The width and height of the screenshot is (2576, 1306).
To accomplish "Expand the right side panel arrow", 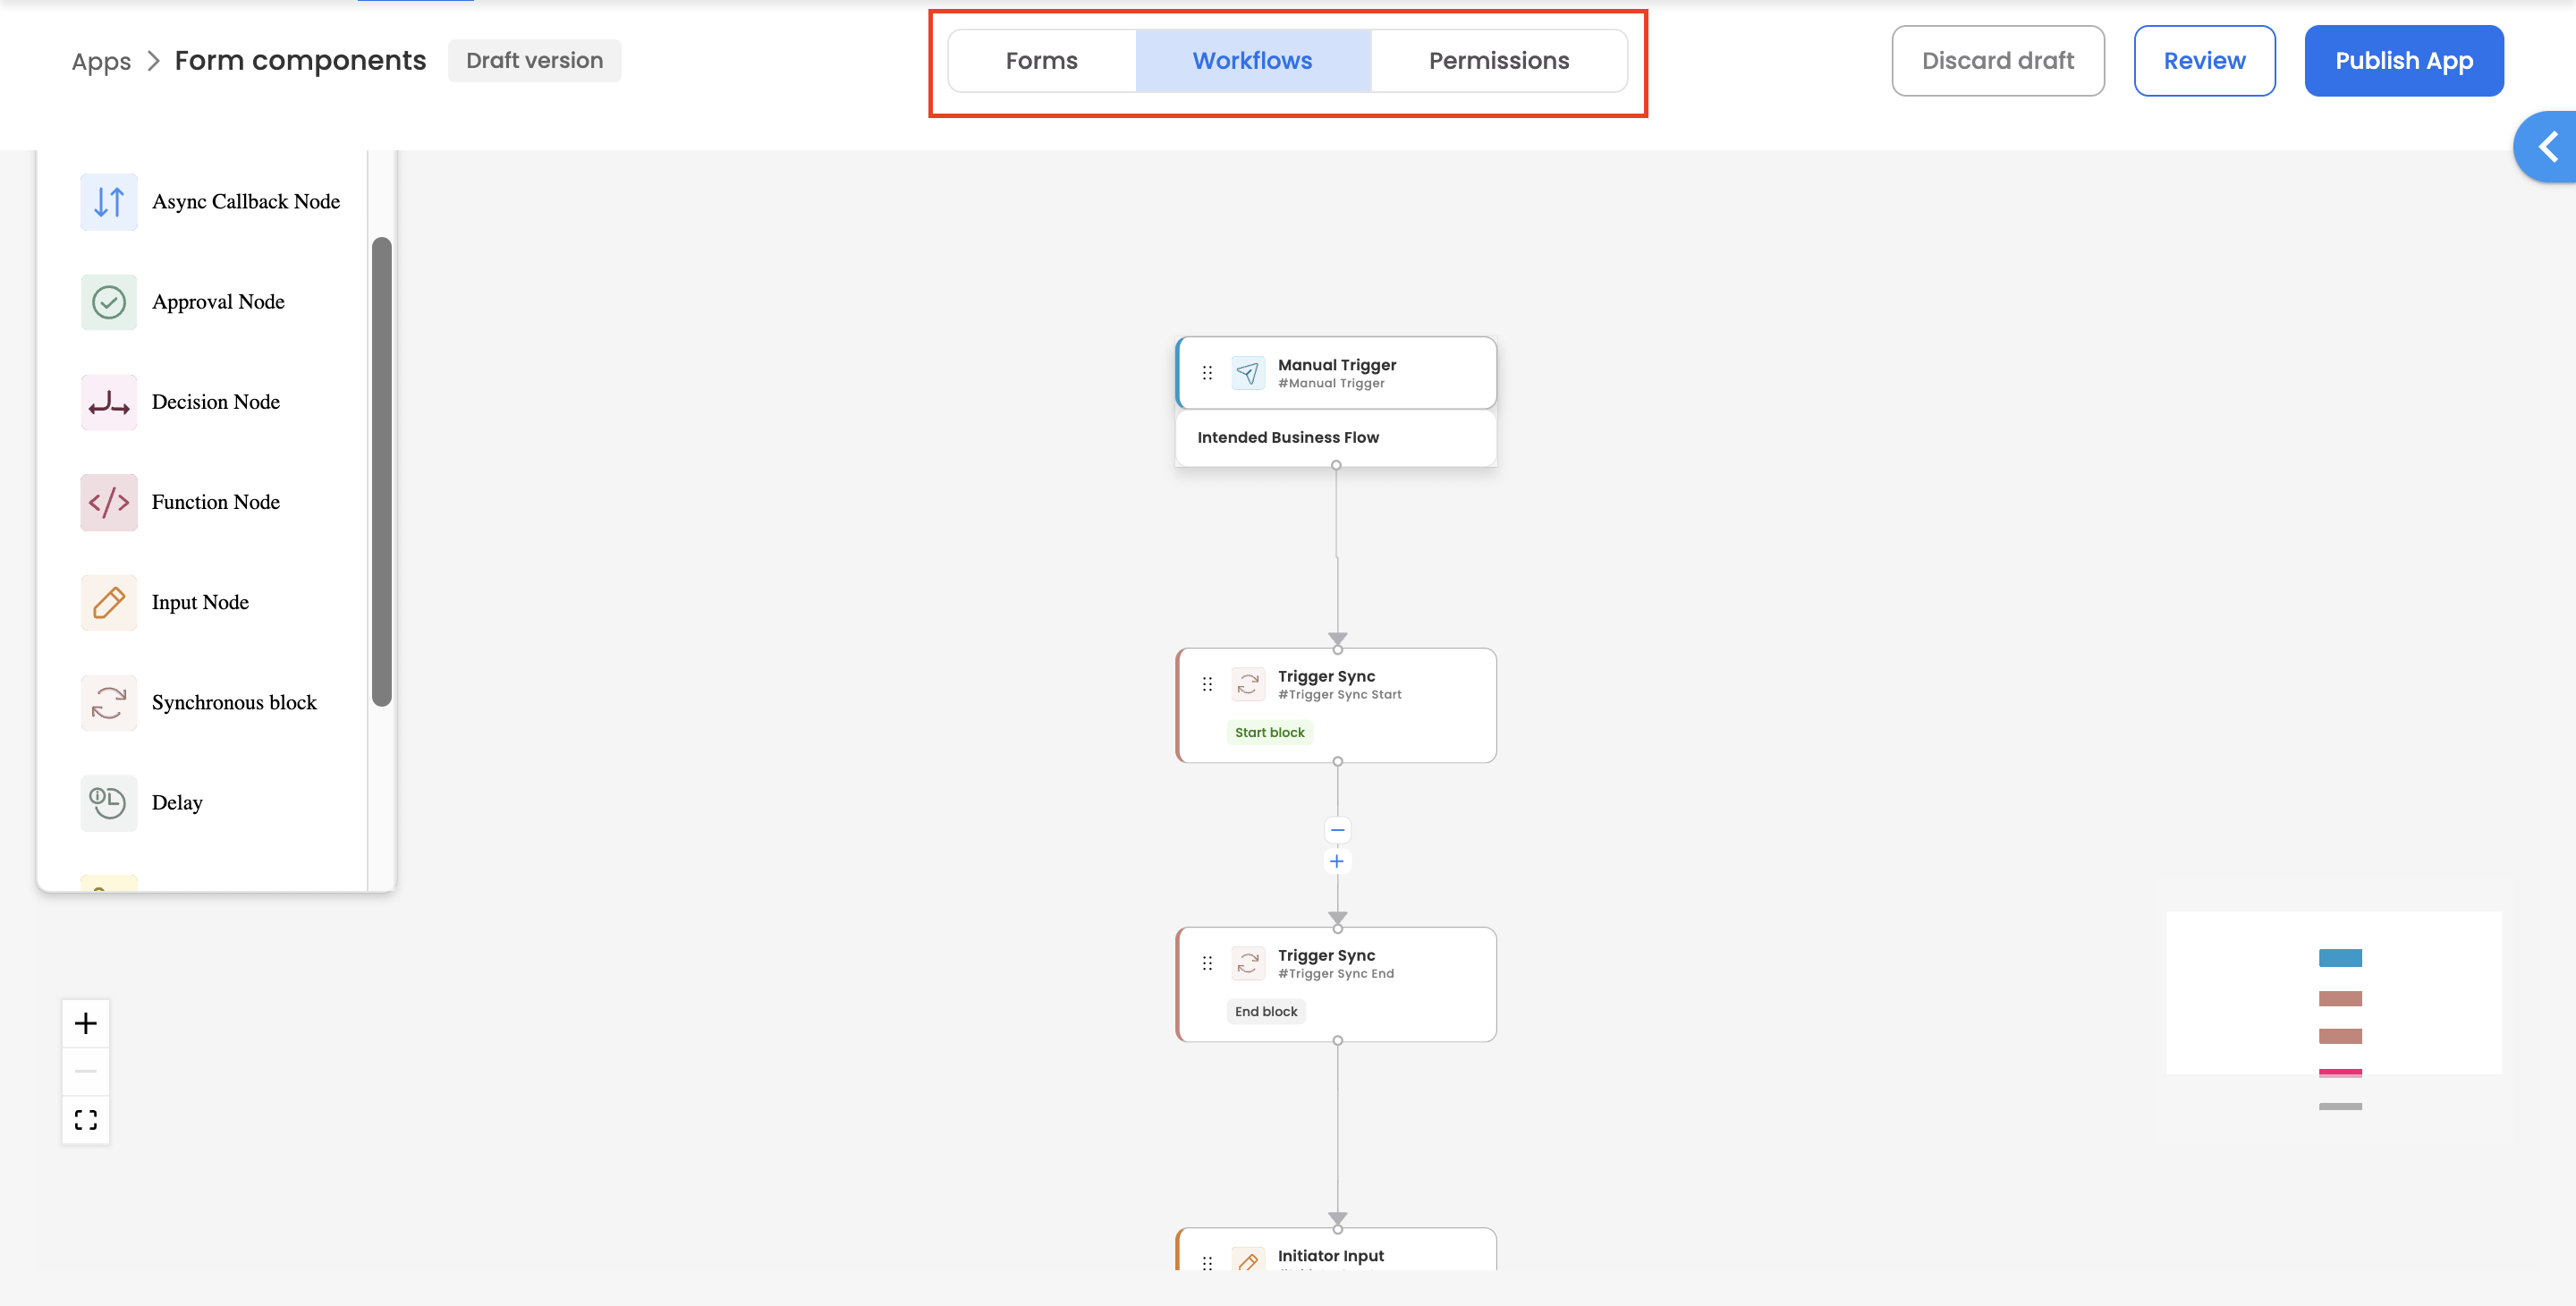I will point(2548,147).
